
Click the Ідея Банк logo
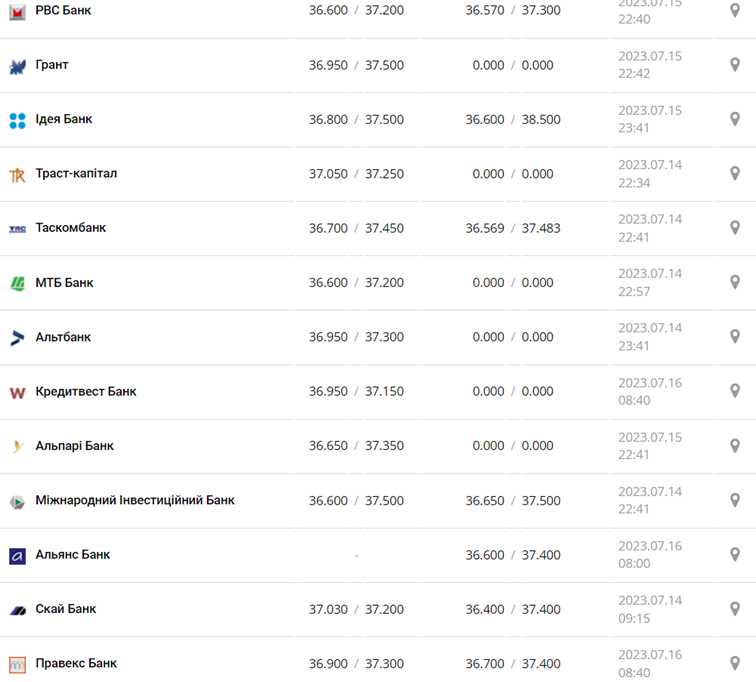(x=17, y=121)
